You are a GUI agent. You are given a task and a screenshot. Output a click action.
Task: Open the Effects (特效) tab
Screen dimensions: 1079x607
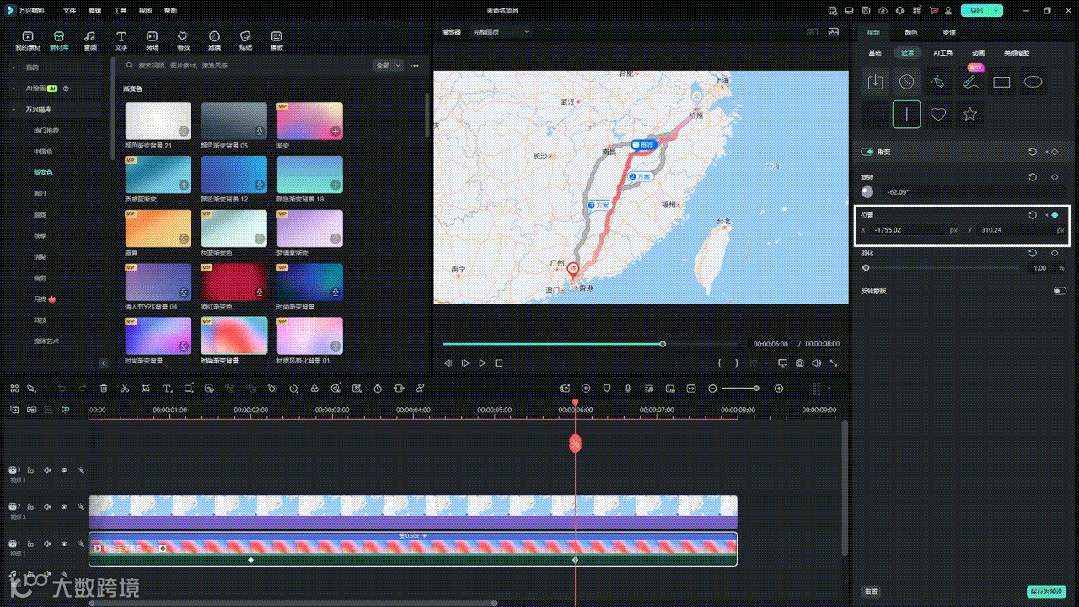[x=183, y=41]
